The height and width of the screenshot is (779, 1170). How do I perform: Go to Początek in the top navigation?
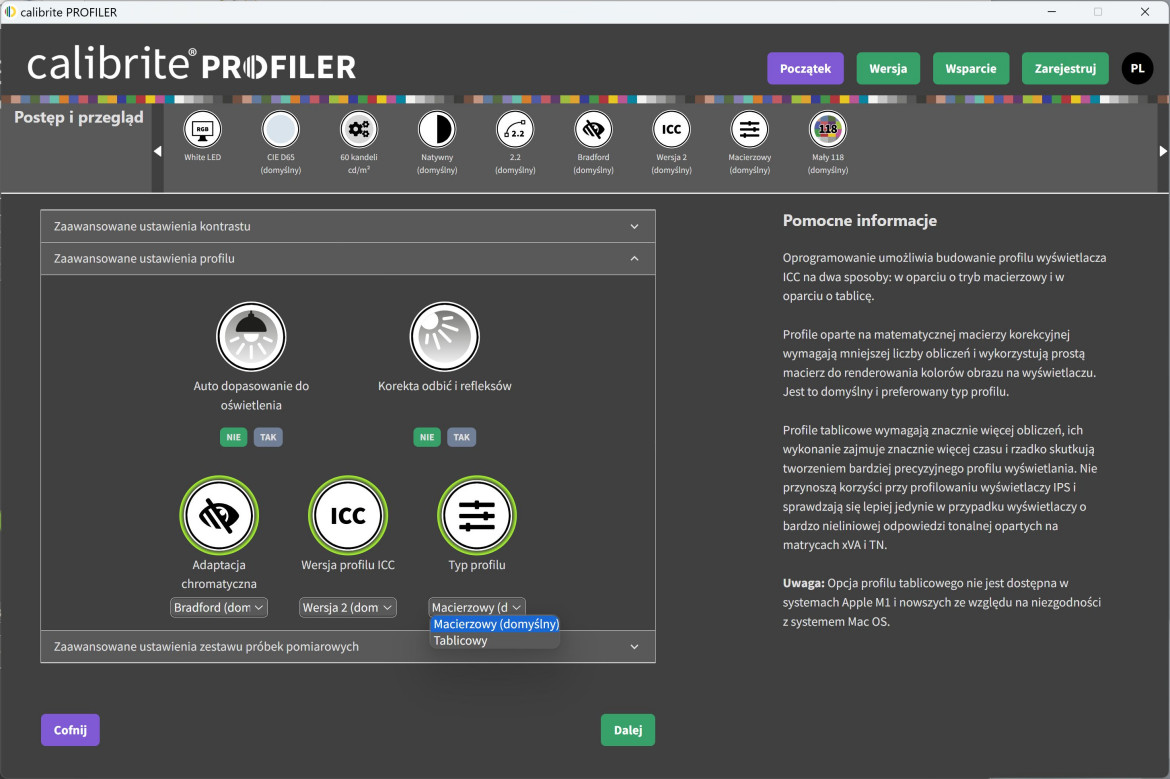coord(805,69)
